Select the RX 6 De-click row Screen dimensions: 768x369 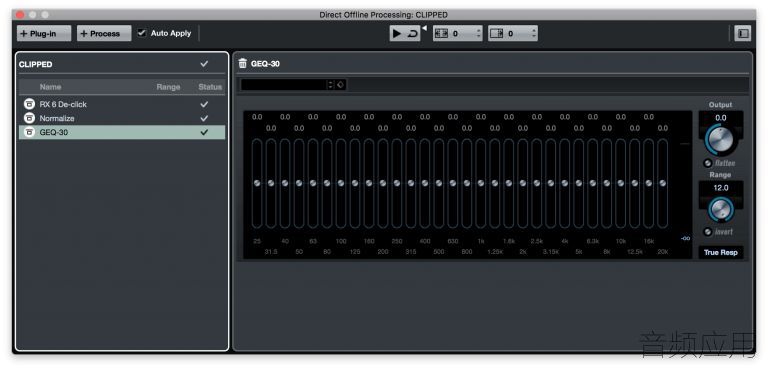pos(122,104)
